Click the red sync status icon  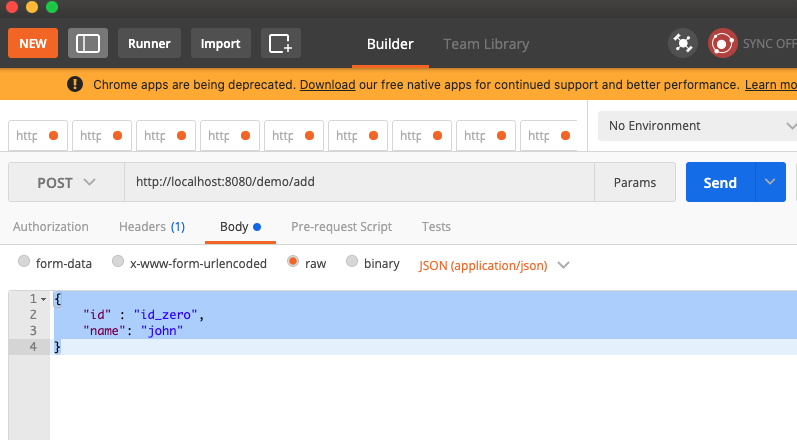722,43
